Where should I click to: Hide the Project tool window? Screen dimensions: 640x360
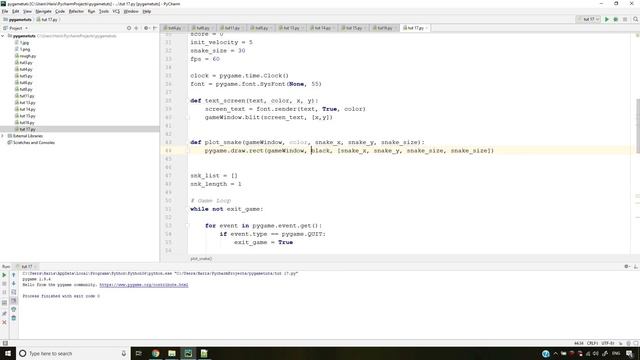tap(155, 28)
